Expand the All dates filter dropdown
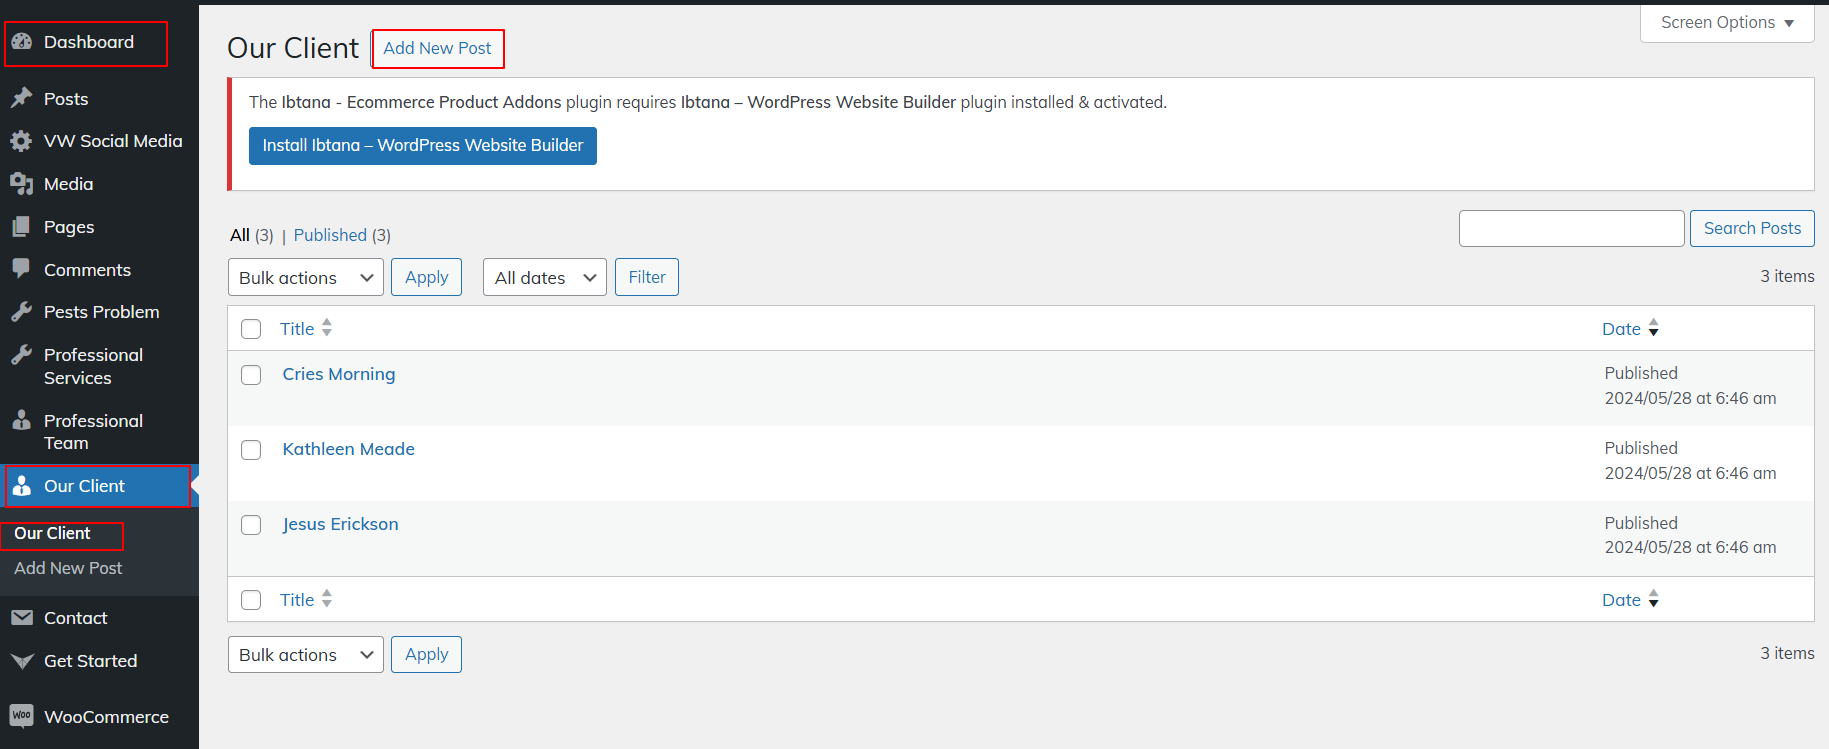1829x749 pixels. (545, 278)
